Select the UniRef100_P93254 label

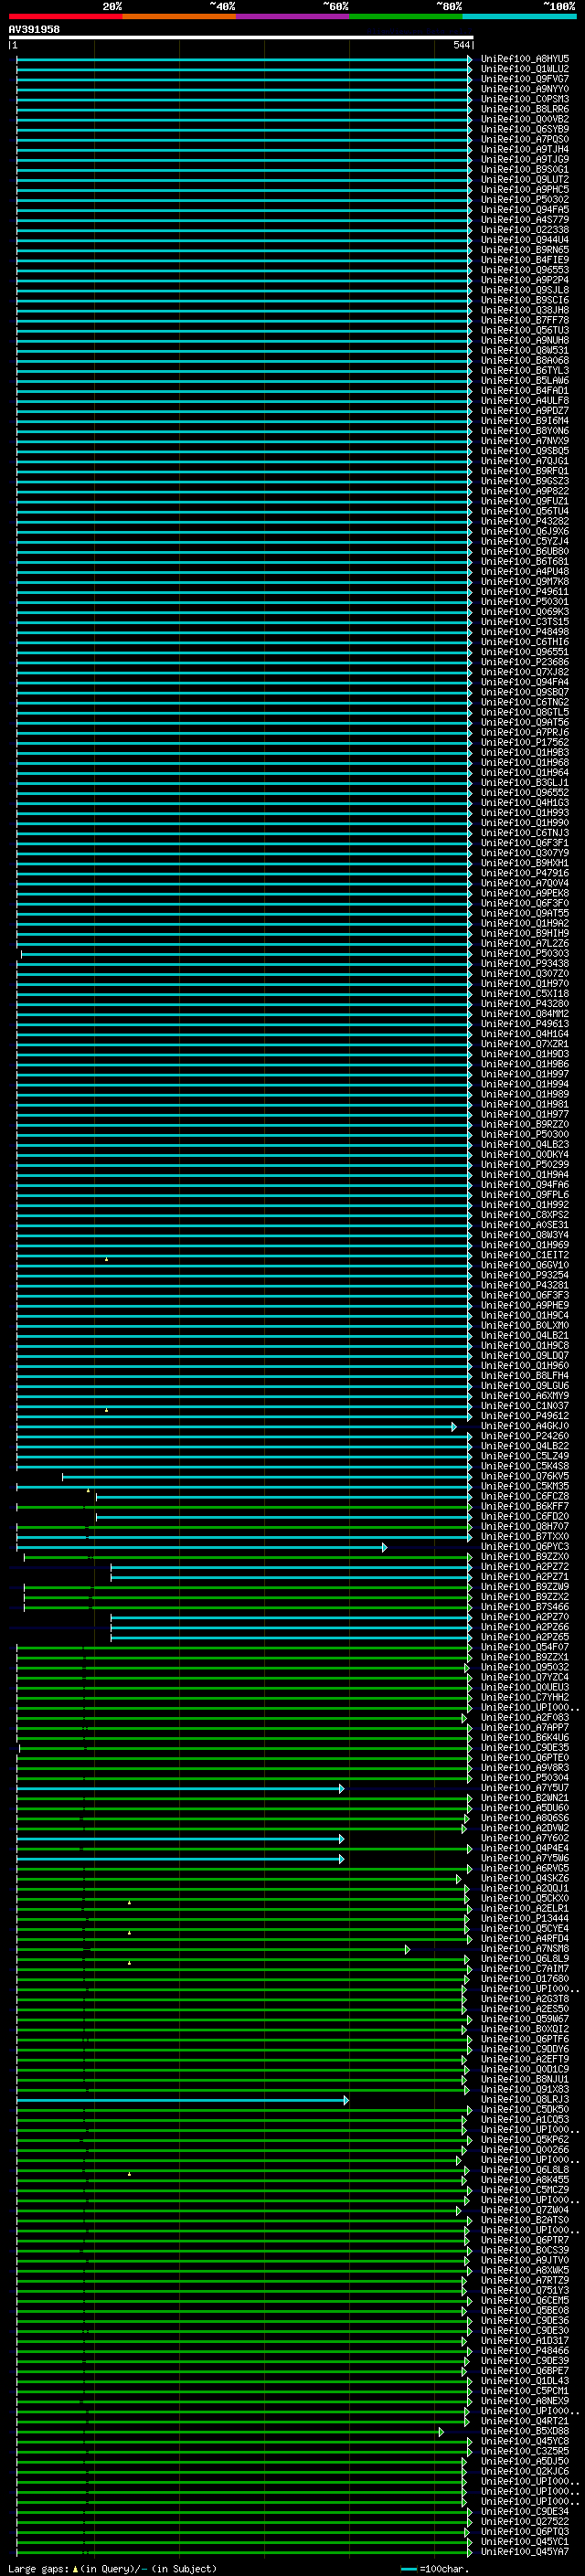tap(524, 1275)
